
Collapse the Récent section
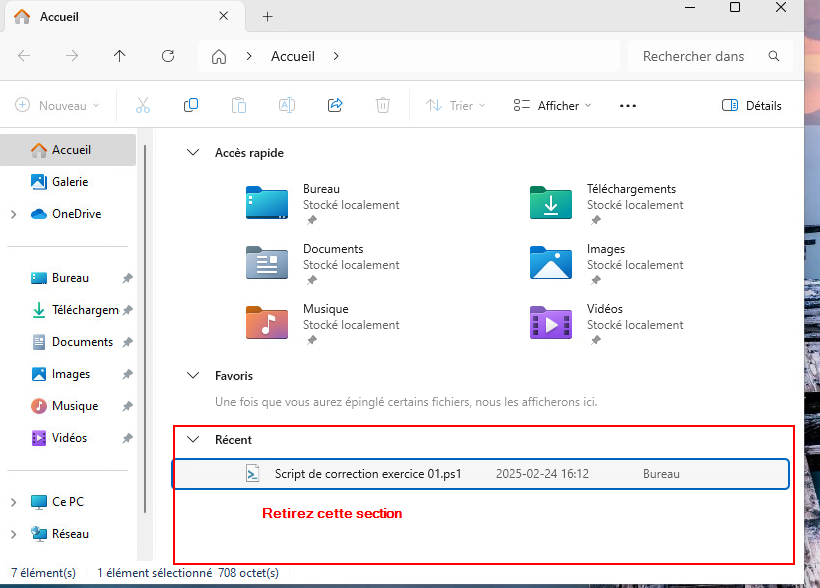(193, 439)
